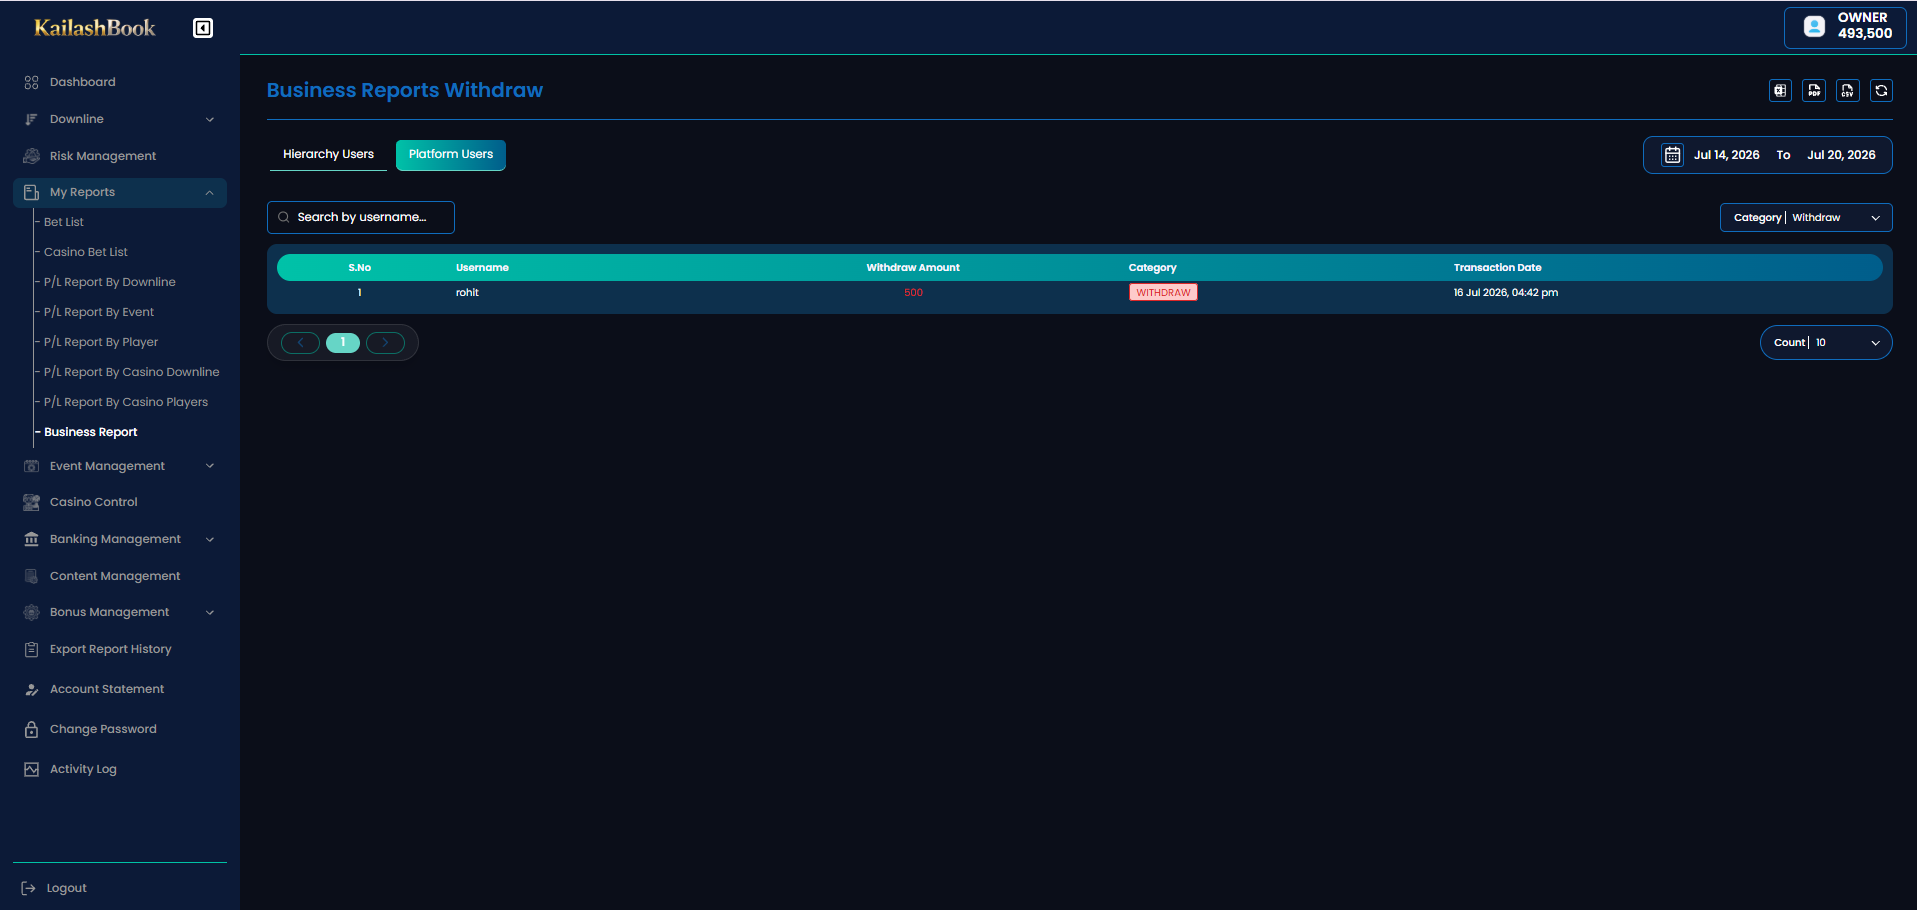Click the Logout arrow icon
The height and width of the screenshot is (910, 1917).
[28, 888]
